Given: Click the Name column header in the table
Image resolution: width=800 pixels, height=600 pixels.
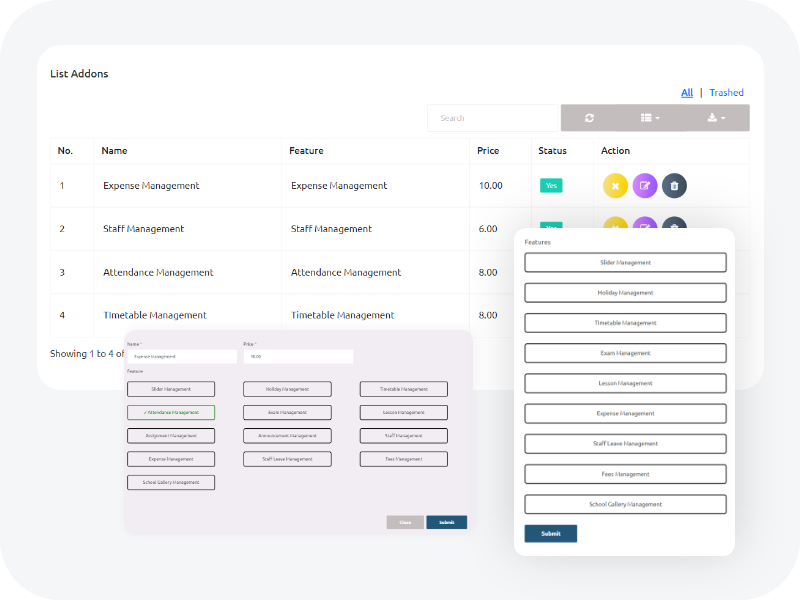Looking at the screenshot, I should coord(115,151).
